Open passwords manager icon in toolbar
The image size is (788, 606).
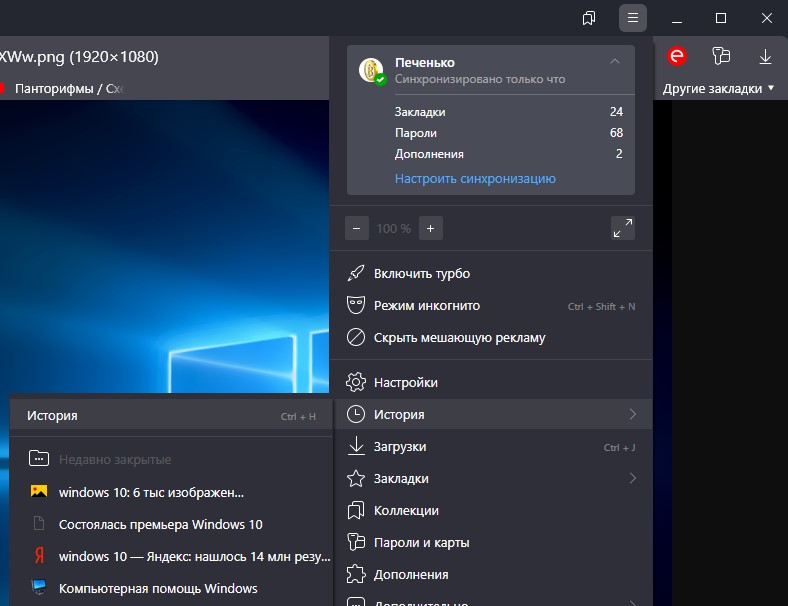click(721, 56)
